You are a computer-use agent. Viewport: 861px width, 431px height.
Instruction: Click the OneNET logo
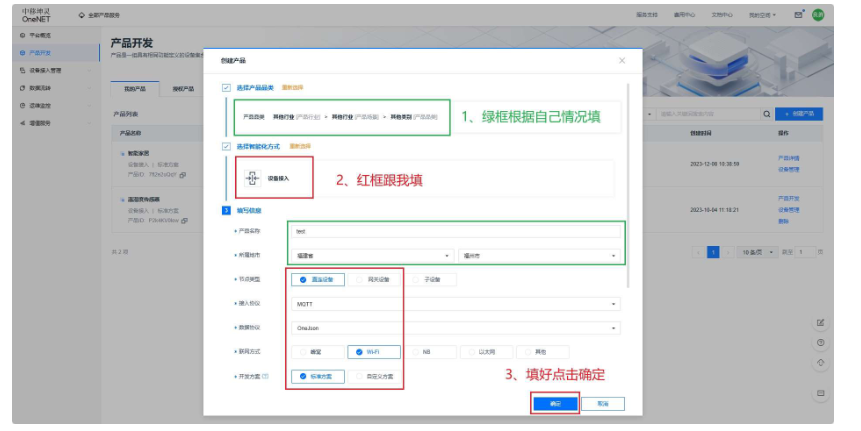click(x=36, y=15)
